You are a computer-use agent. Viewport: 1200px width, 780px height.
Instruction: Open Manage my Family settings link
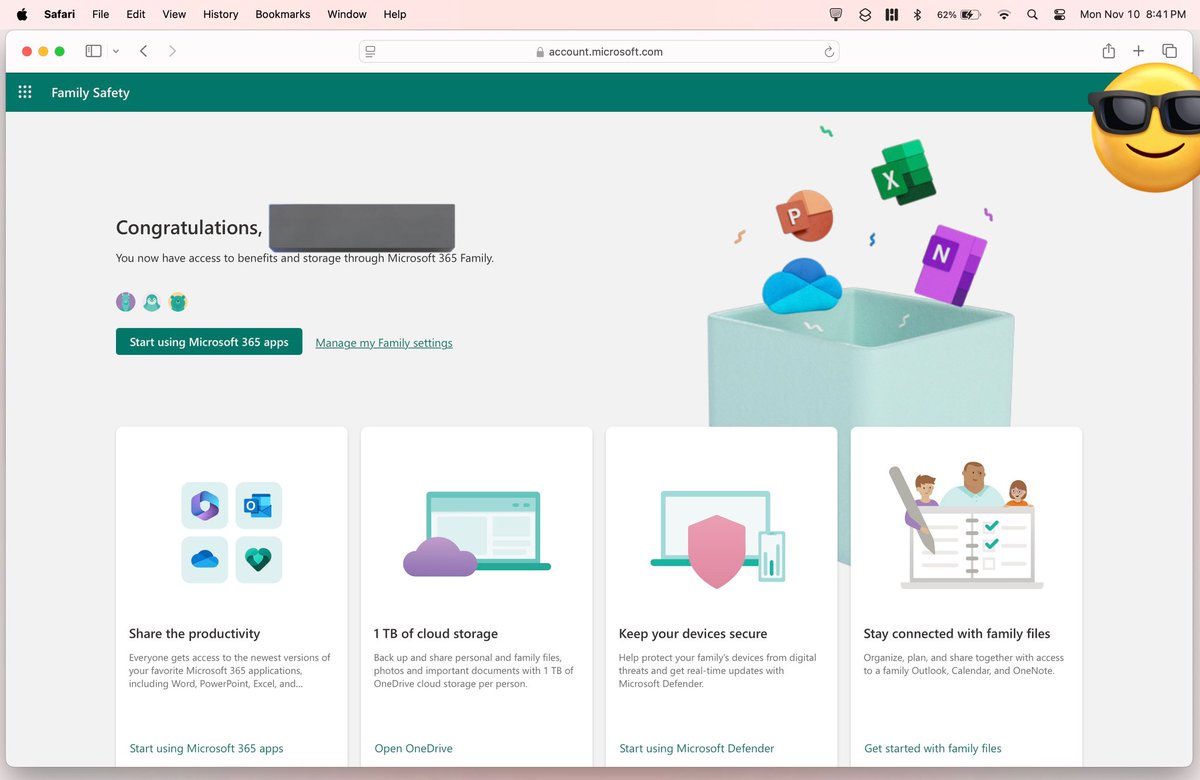(x=384, y=343)
